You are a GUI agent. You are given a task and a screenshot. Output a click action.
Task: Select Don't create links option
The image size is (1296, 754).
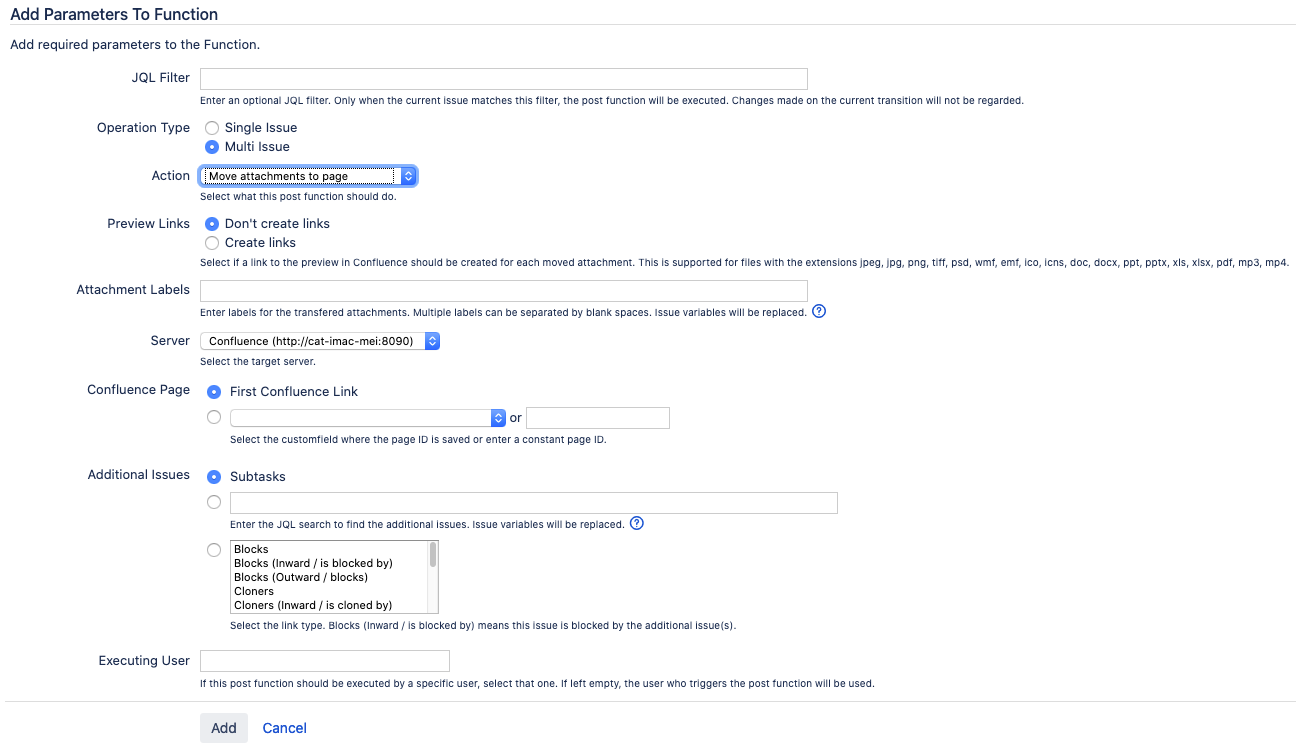[x=212, y=224]
